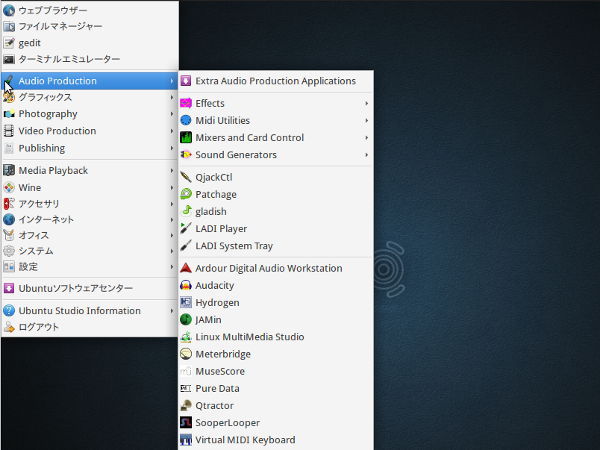The image size is (600, 450).
Task: Launch ウェブブラウザー from the menu
Action: pos(90,10)
